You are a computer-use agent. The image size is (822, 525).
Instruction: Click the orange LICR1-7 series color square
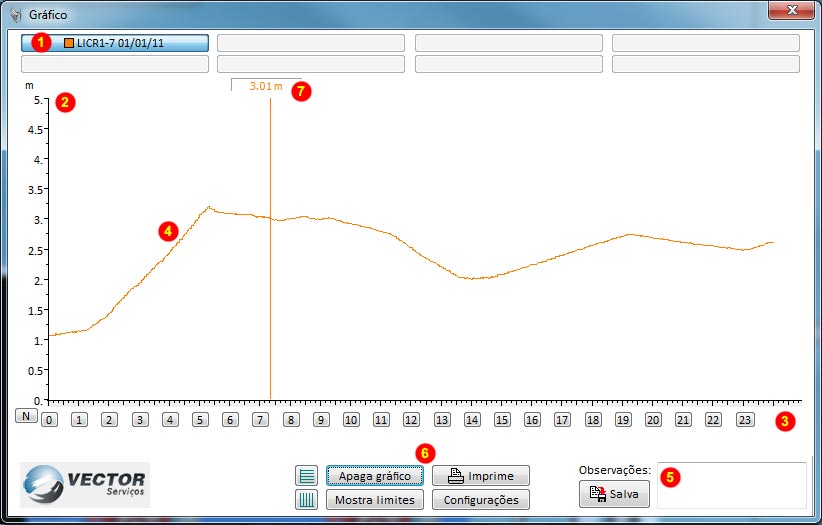pos(69,43)
